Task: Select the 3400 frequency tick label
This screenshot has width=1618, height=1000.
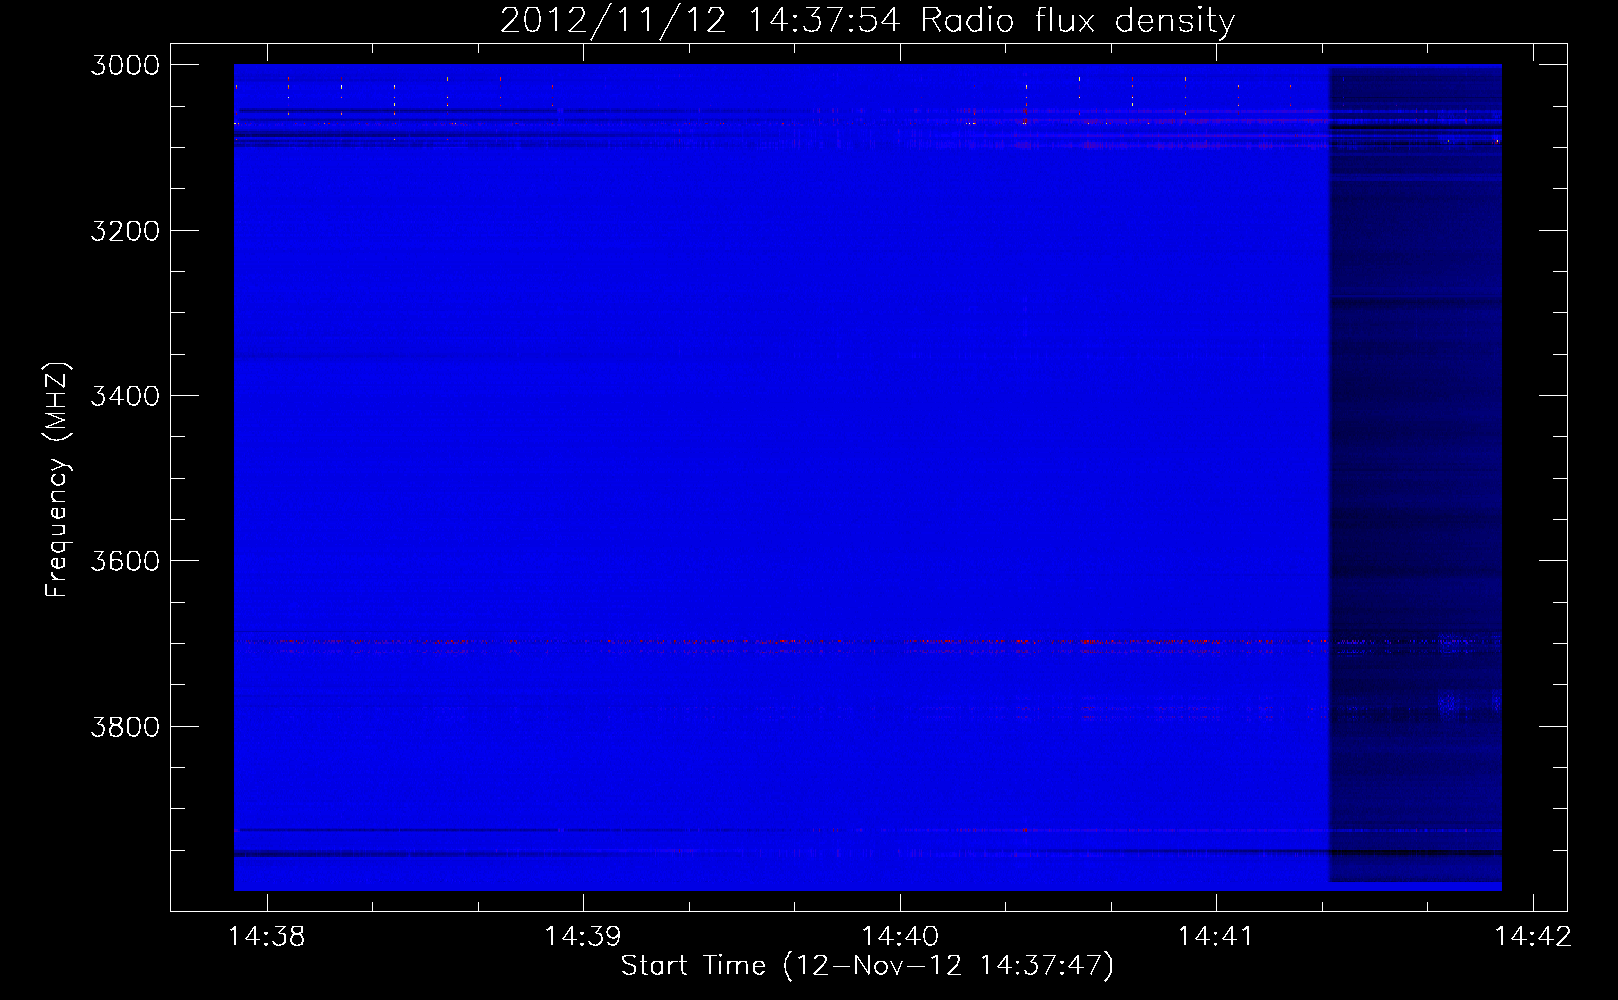Action: [125, 396]
